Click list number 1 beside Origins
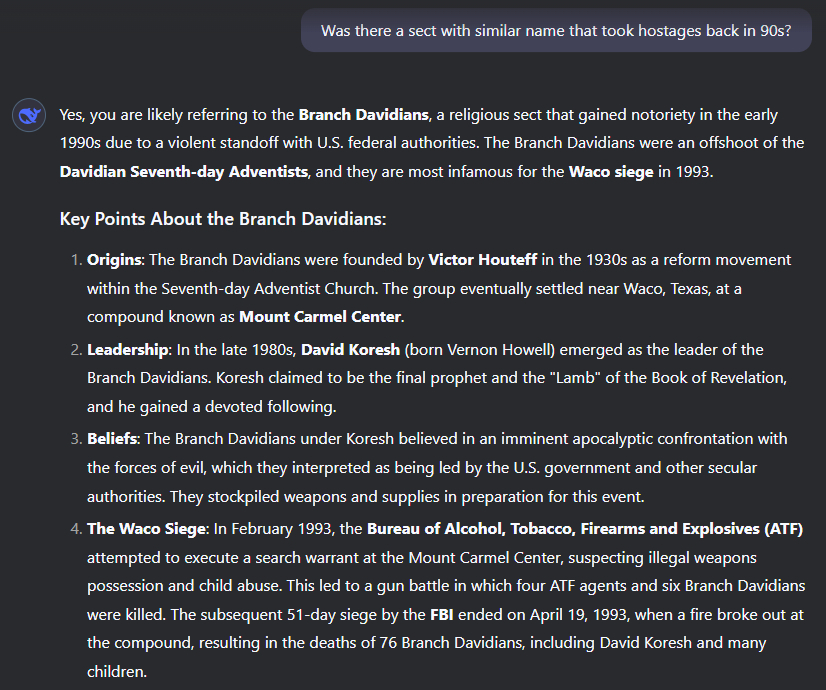The image size is (826, 690). point(76,260)
